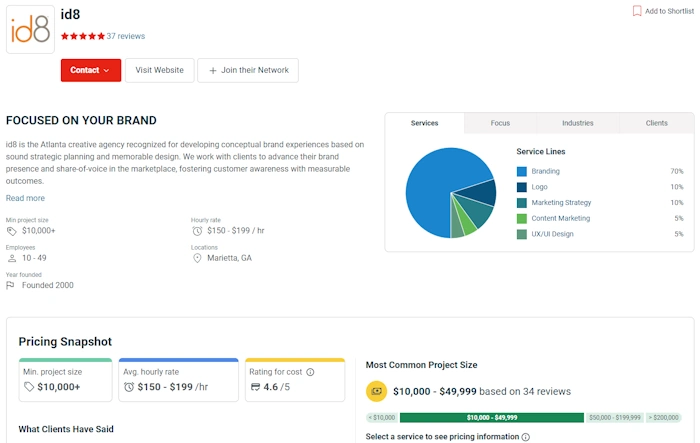
Task: Click the Marketing Strategy label
Action: 561,203
